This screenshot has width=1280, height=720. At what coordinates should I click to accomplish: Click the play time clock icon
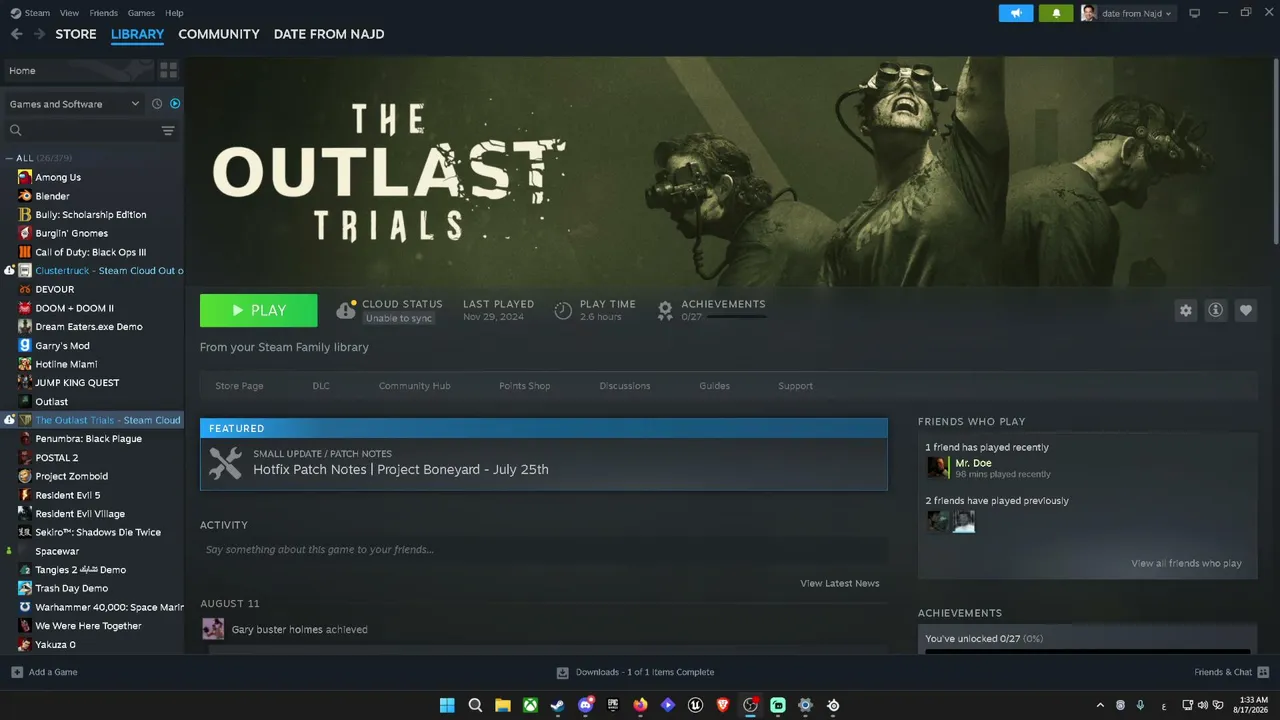click(x=563, y=311)
